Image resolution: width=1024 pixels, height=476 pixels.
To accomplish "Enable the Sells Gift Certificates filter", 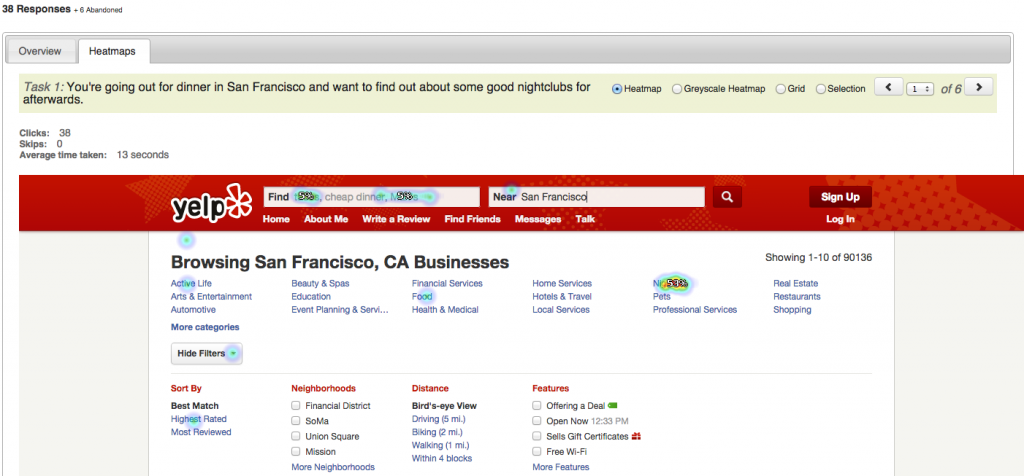I will (537, 436).
